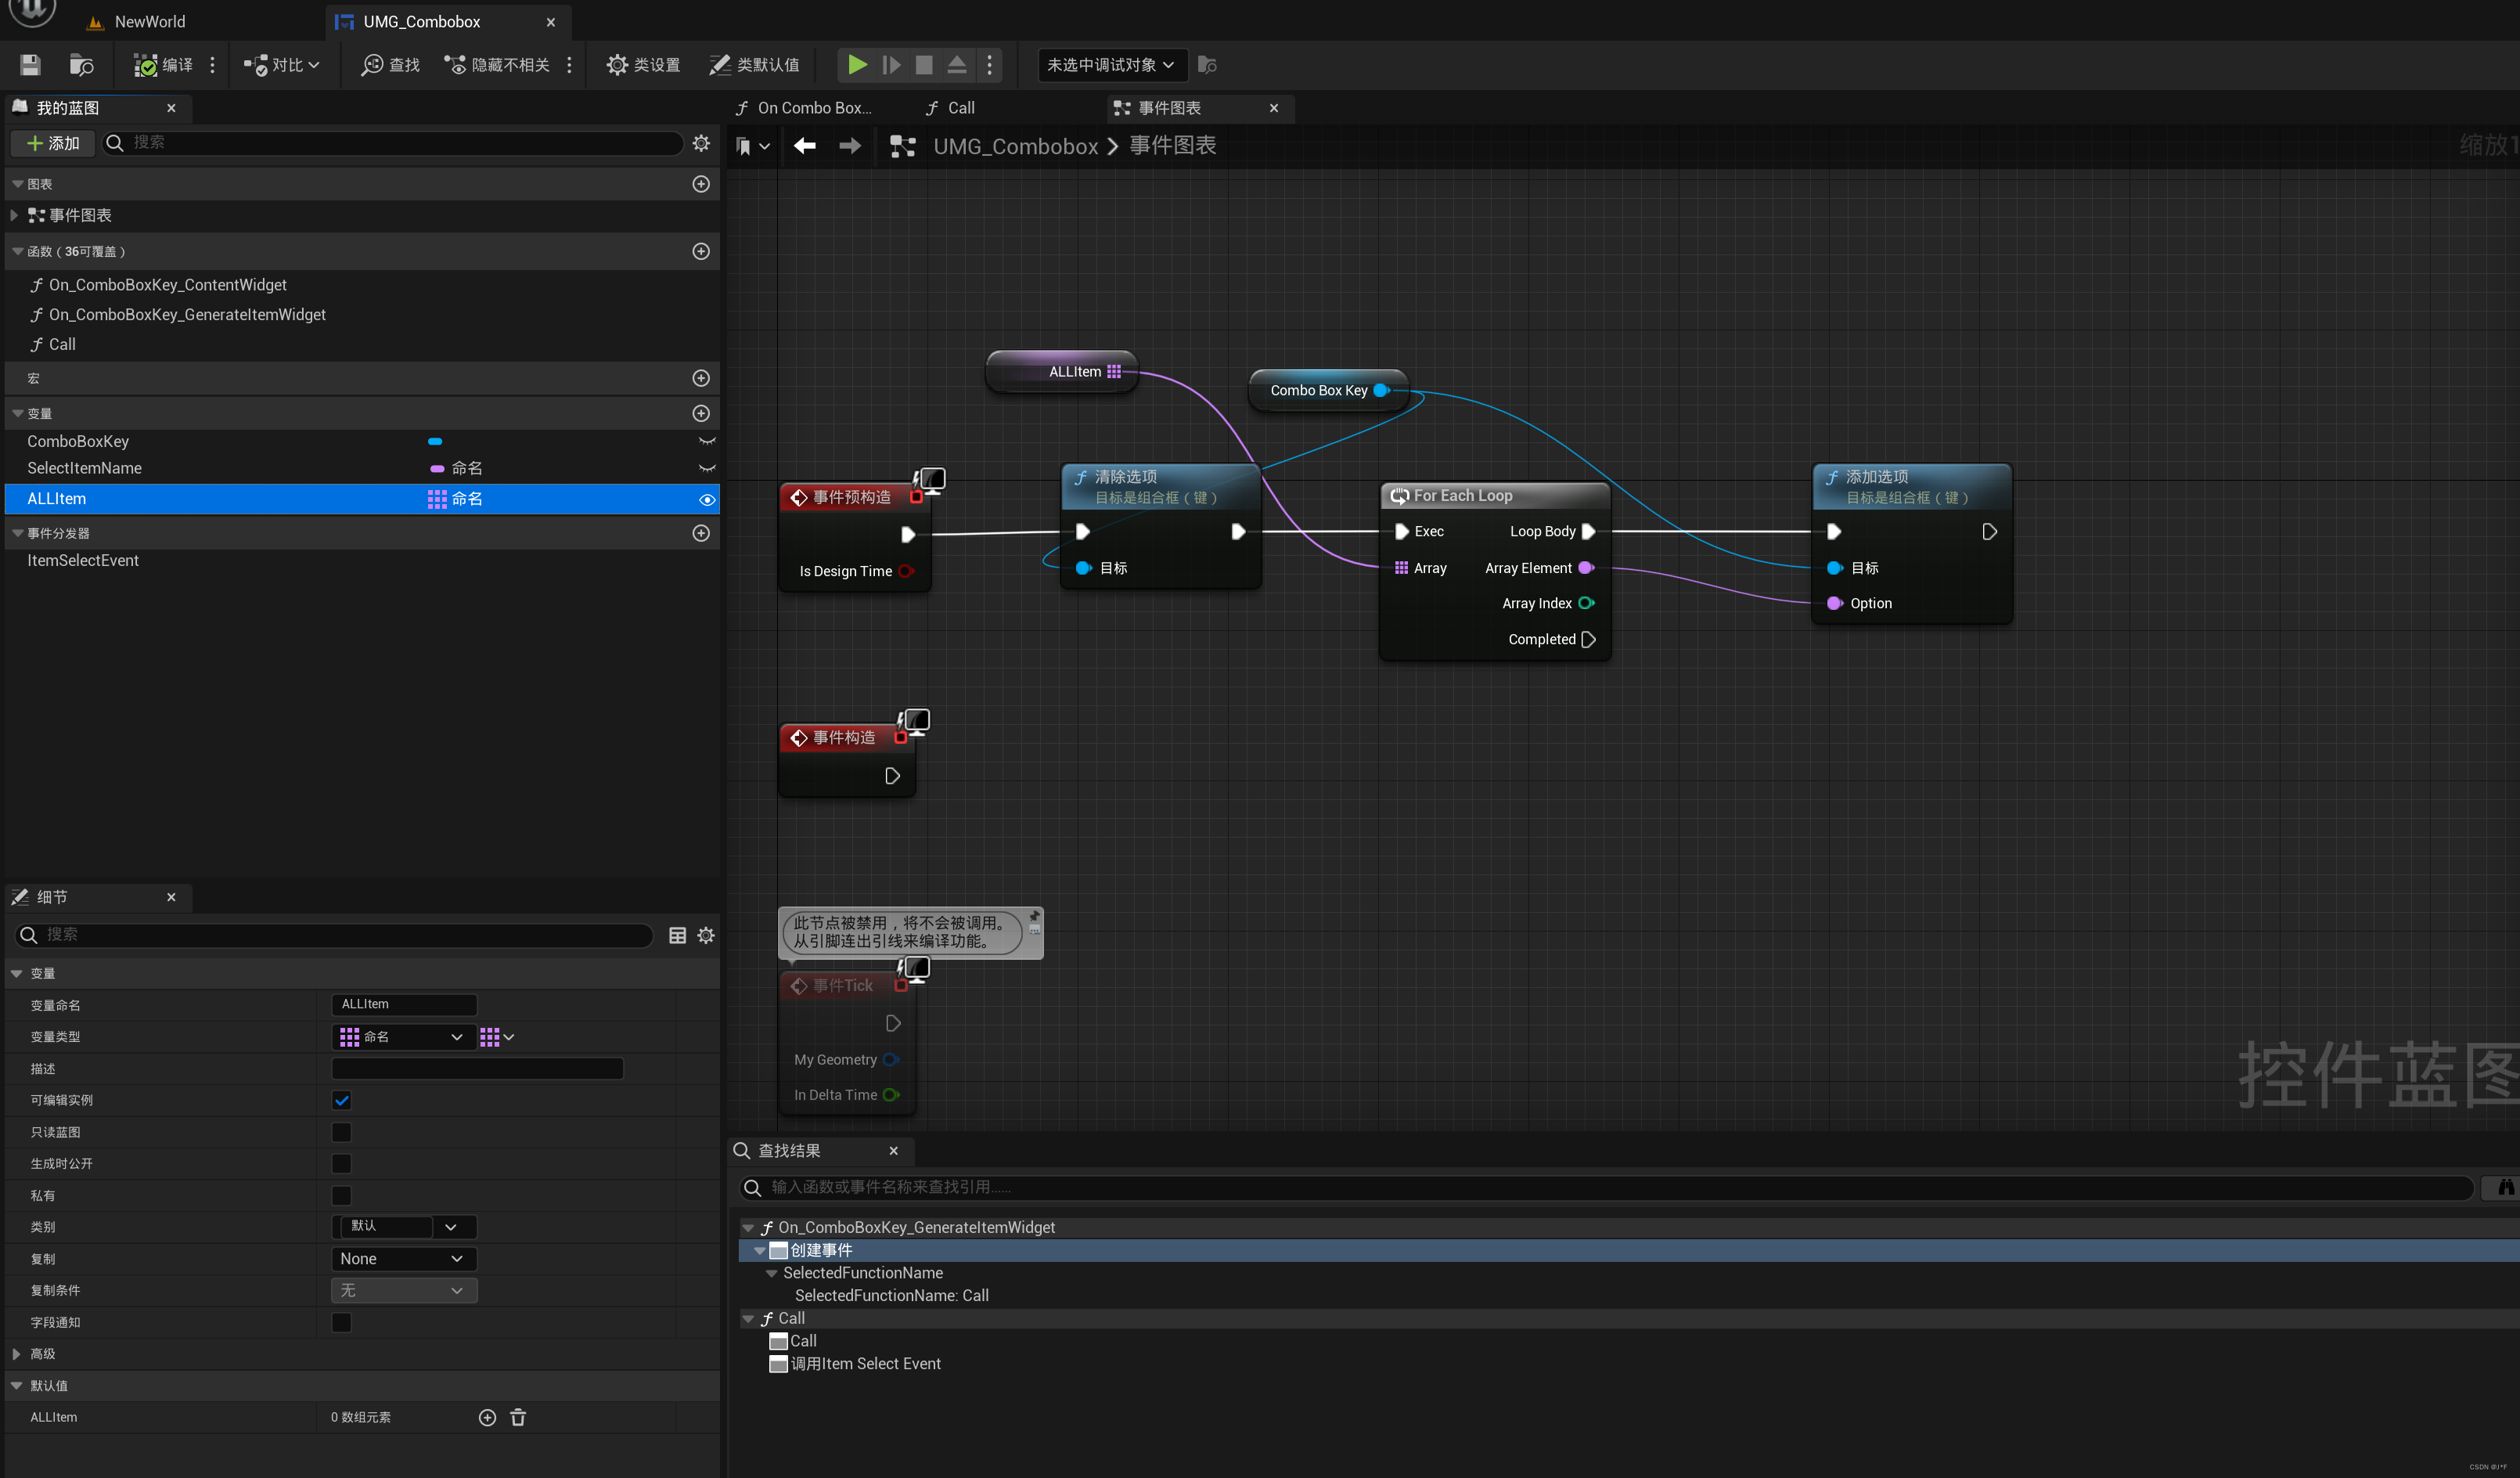This screenshot has height=1478, width=2520.
Task: Click the Details panel search field
Action: tap(334, 934)
